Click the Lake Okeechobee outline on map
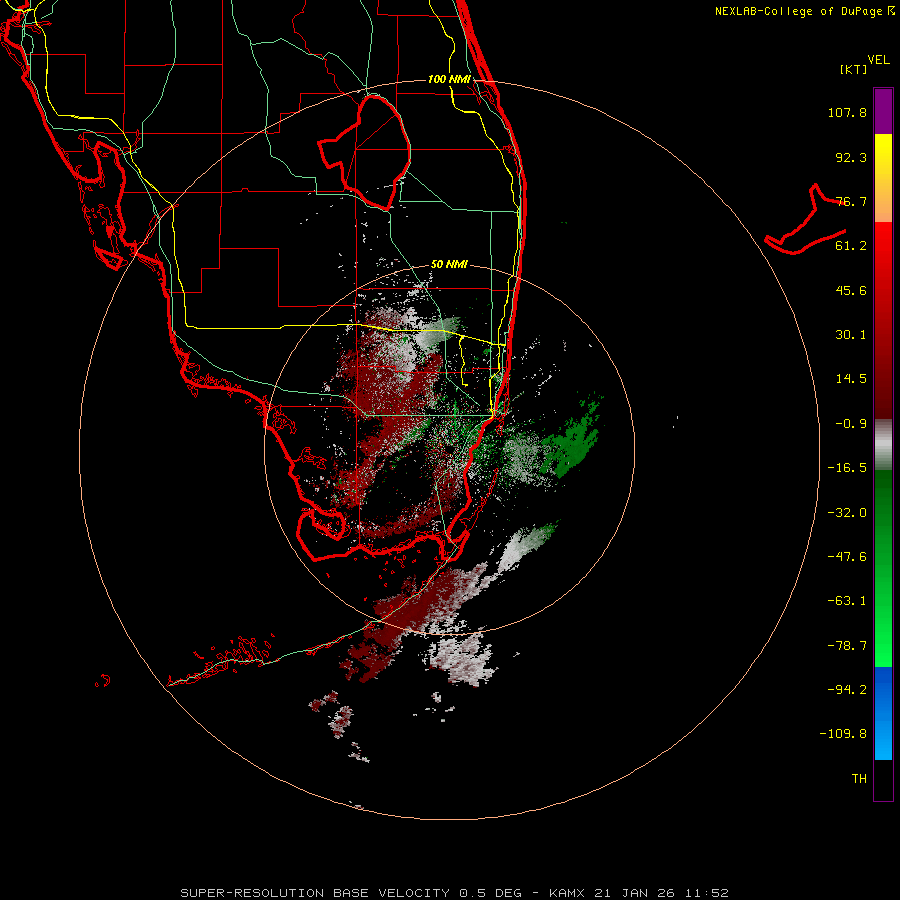900x900 pixels. pyautogui.click(x=365, y=152)
